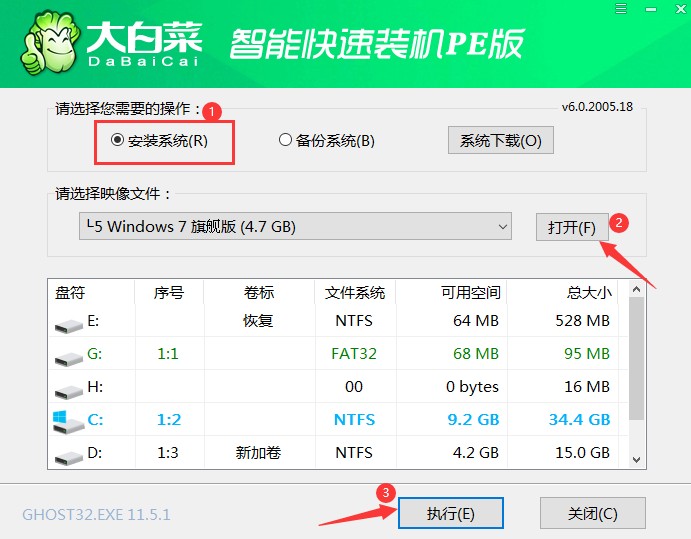This screenshot has height=539, width=691.
Task: Select the D: drive letter text
Action: [95, 453]
